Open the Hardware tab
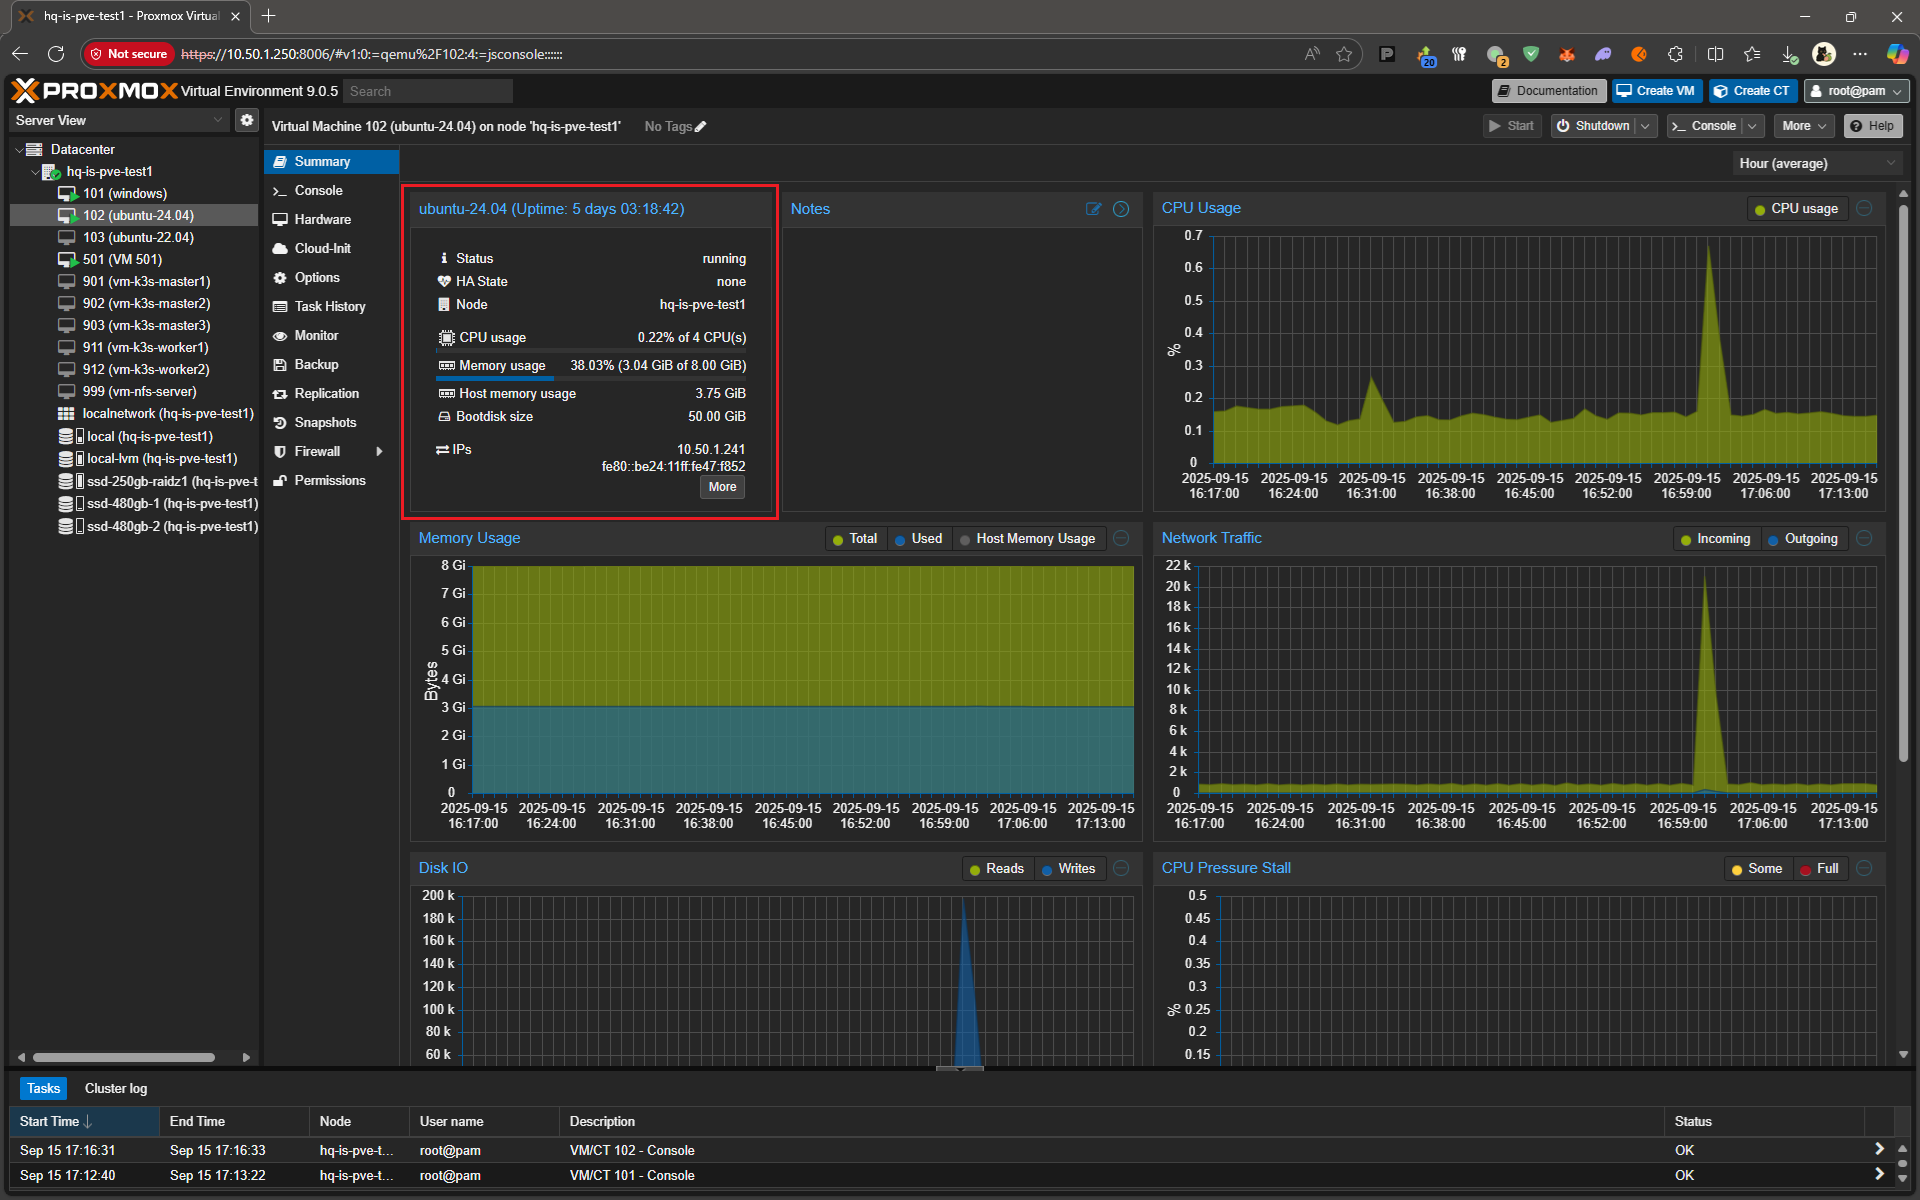 point(331,220)
